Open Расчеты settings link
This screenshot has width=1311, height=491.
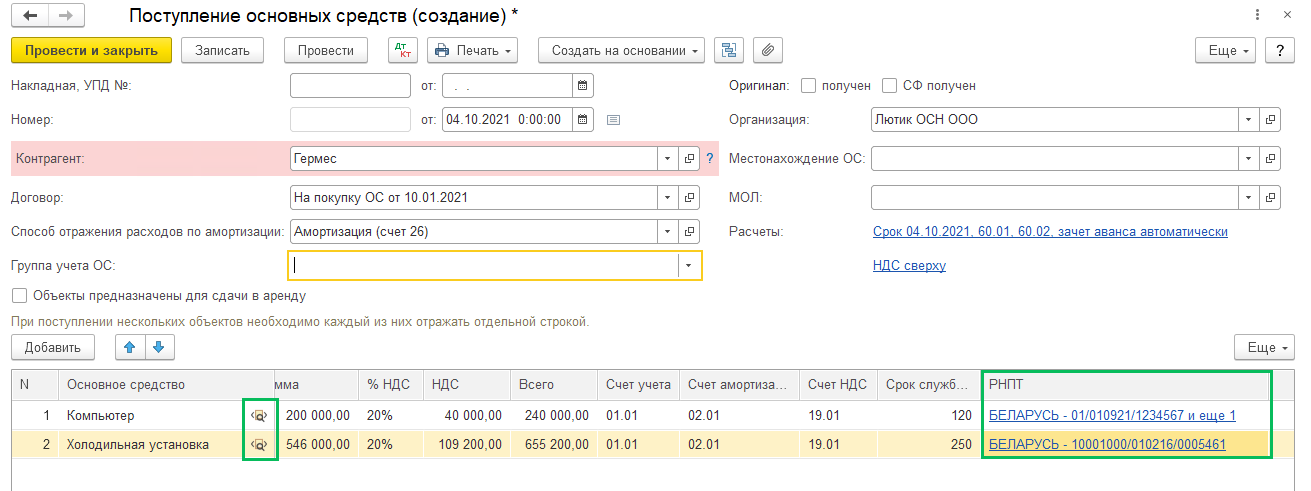(x=1050, y=231)
